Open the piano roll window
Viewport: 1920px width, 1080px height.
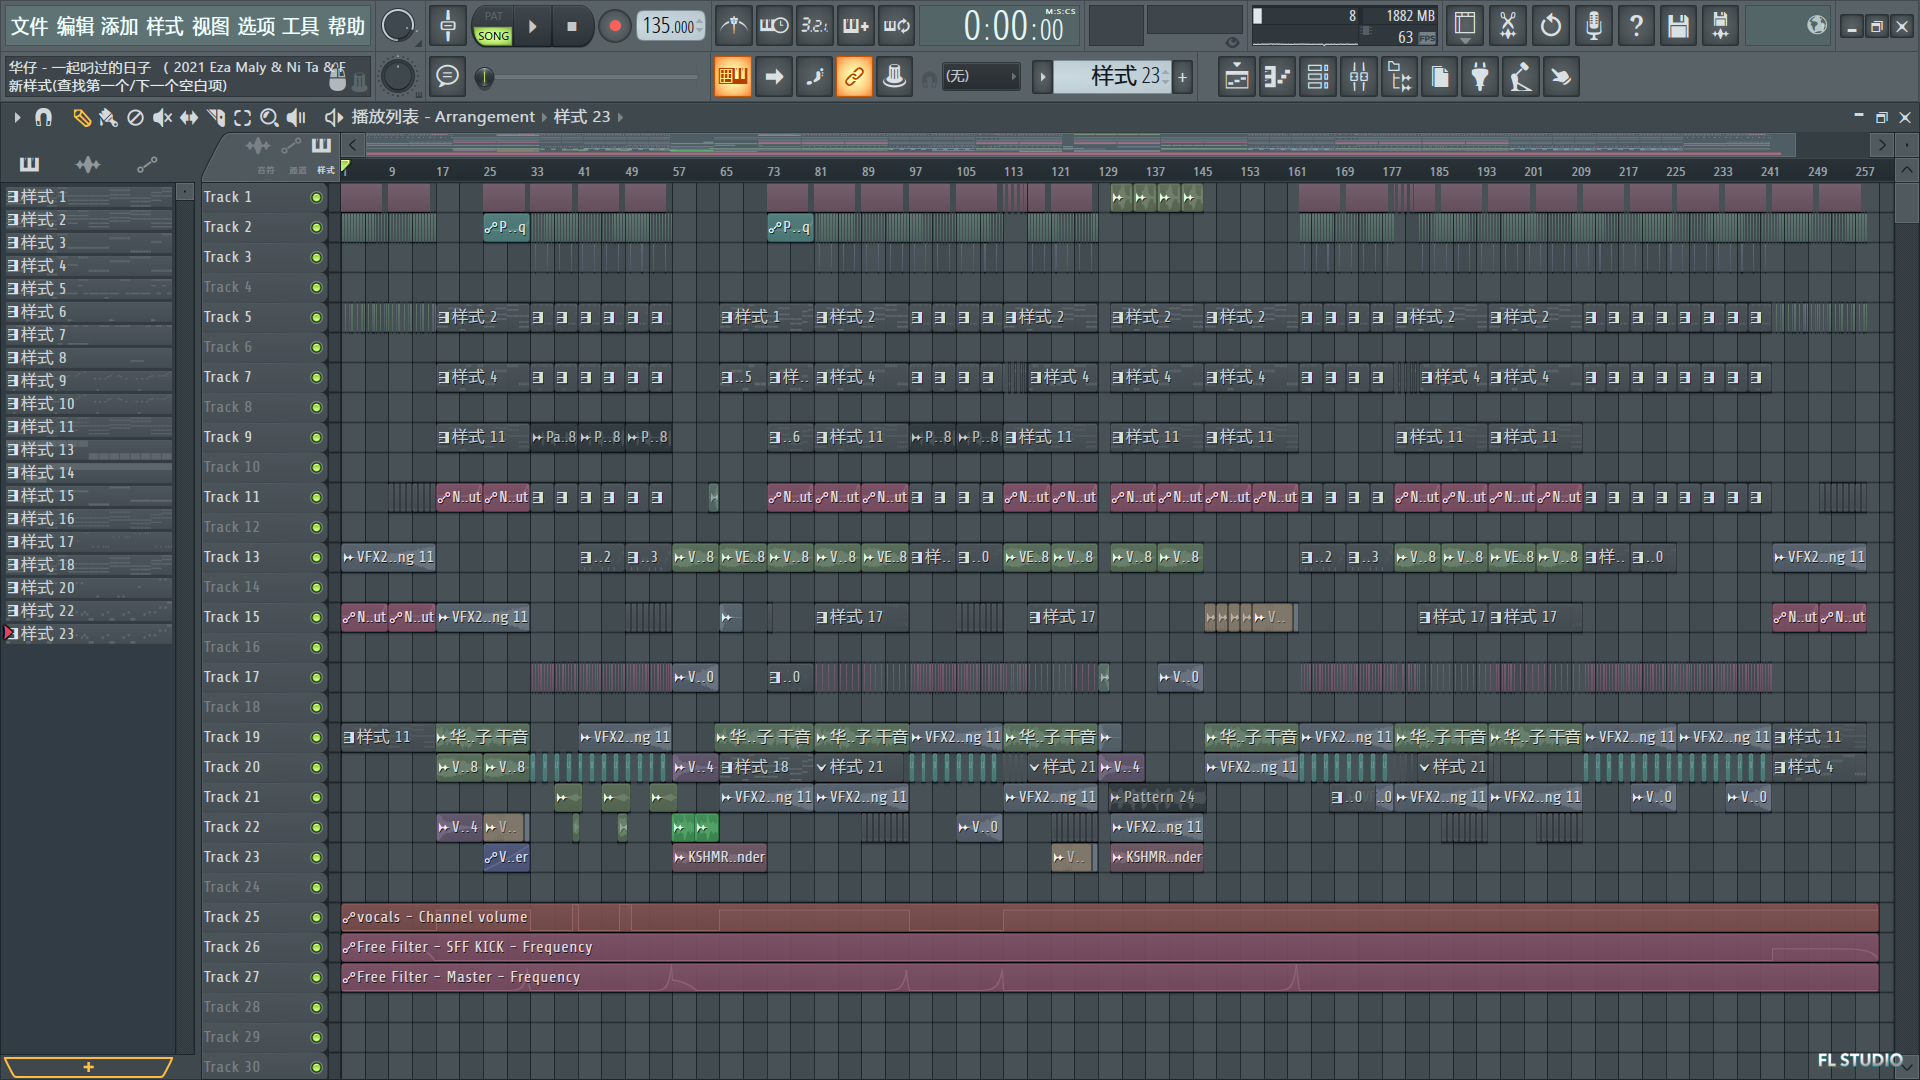point(1278,77)
